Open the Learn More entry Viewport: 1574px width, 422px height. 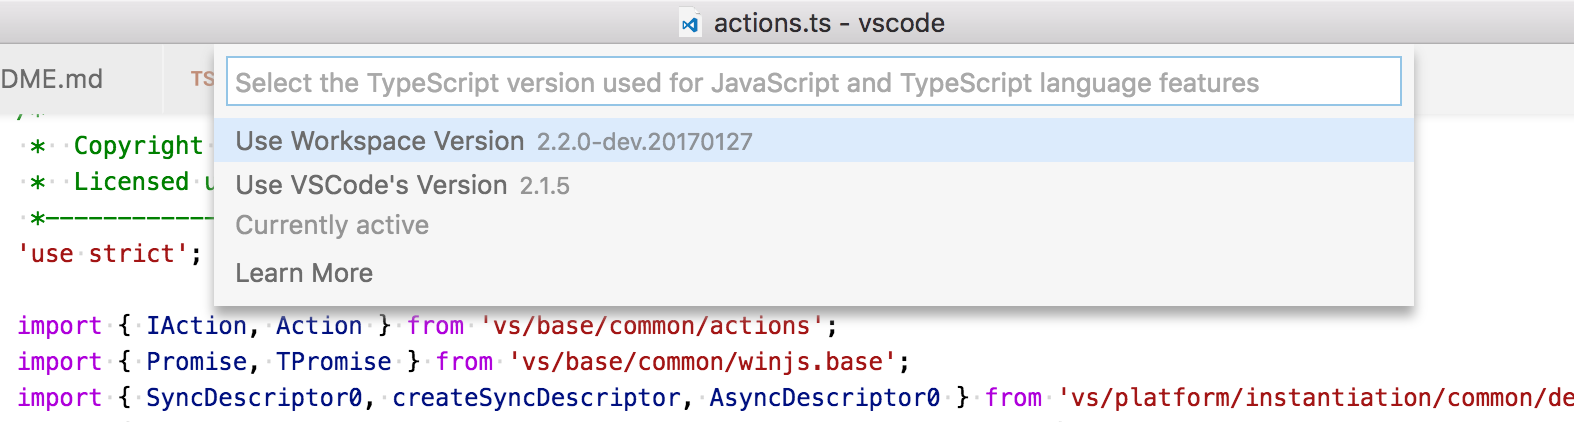[304, 273]
